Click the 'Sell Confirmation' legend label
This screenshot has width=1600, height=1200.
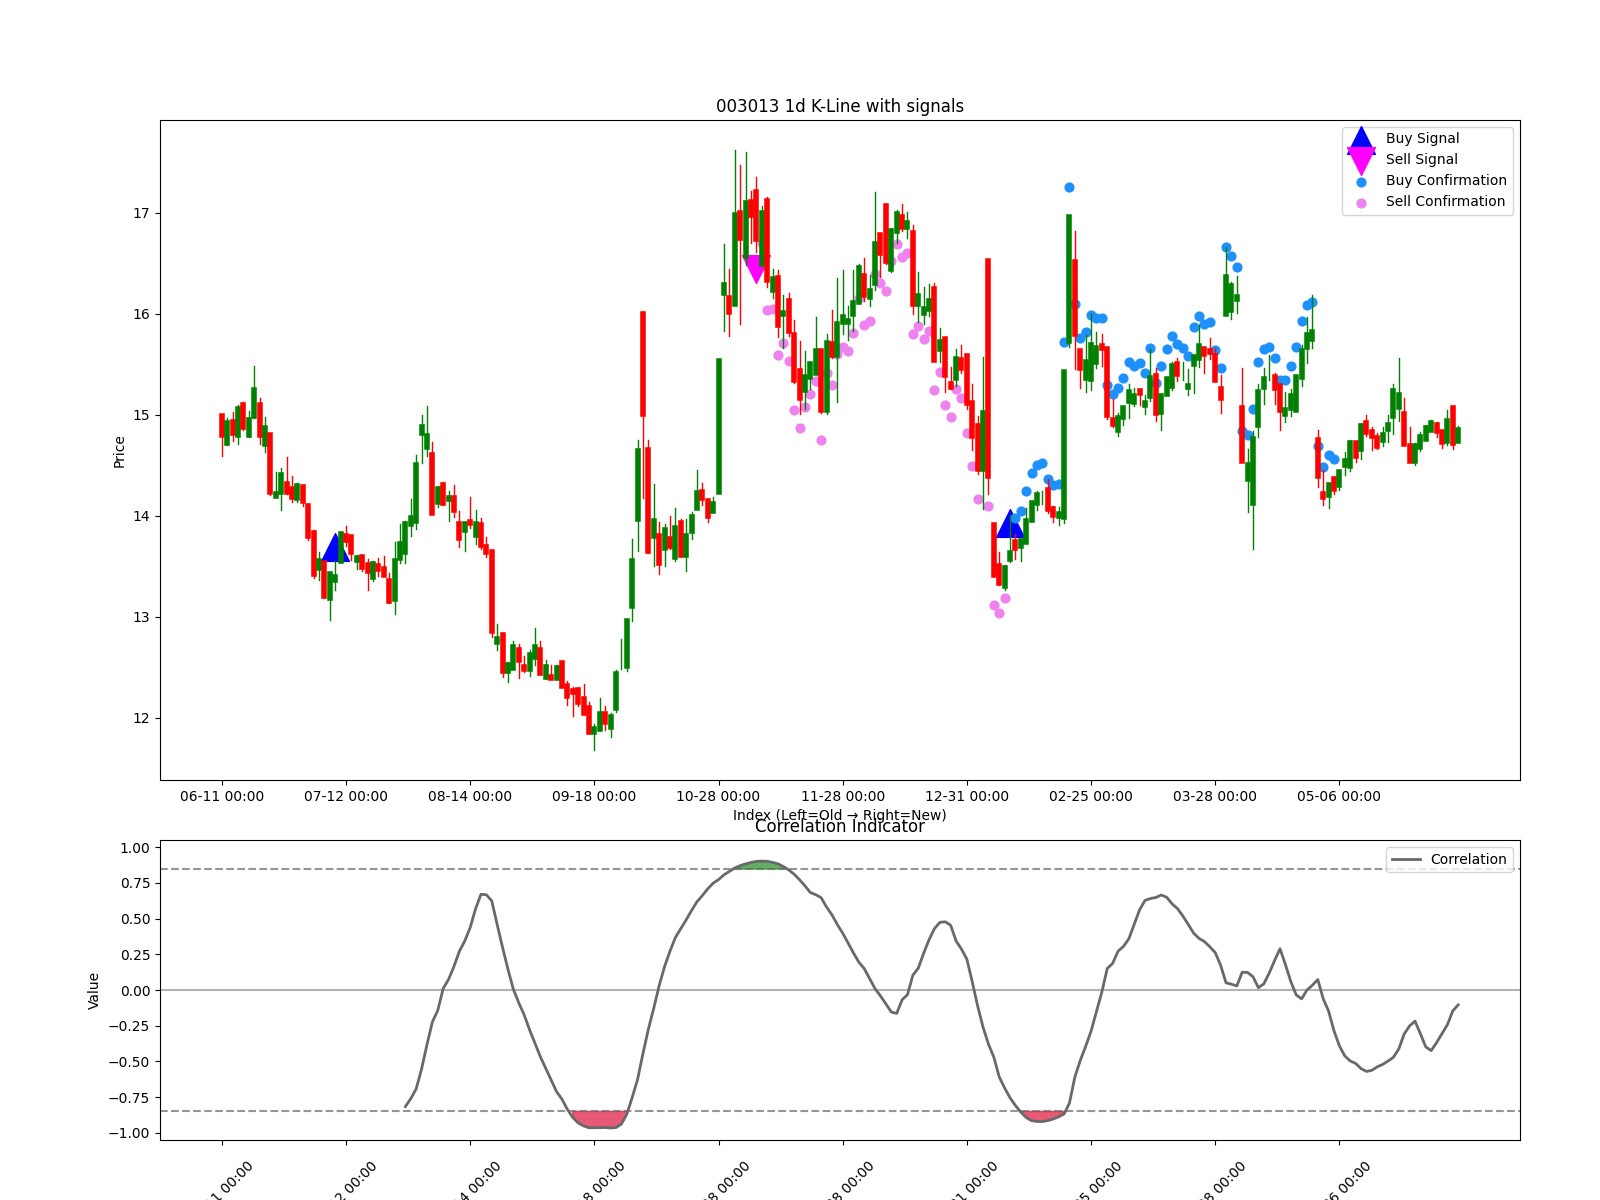[x=1445, y=201]
